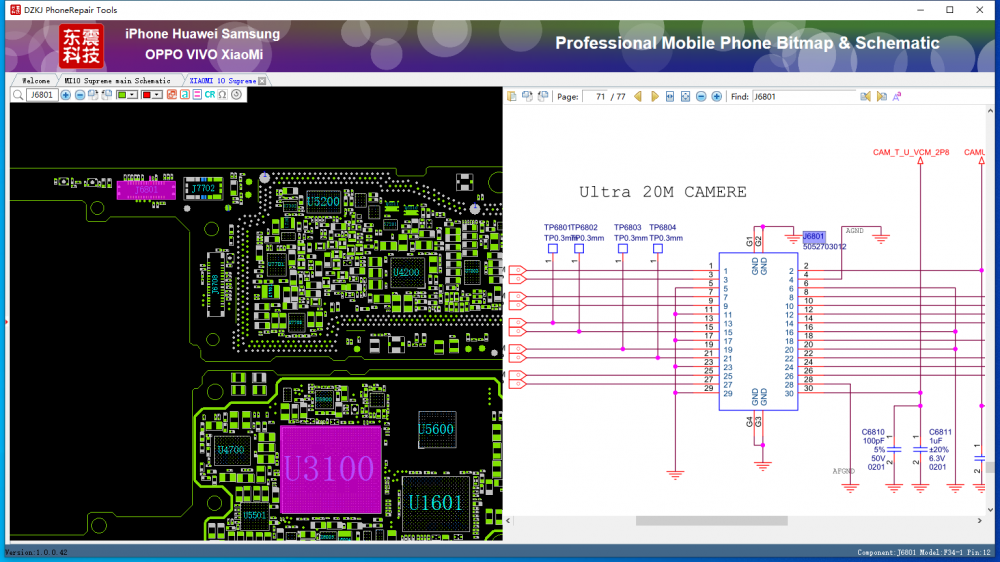
Task: Click find next icon beside Find field
Action: [x=882, y=97]
